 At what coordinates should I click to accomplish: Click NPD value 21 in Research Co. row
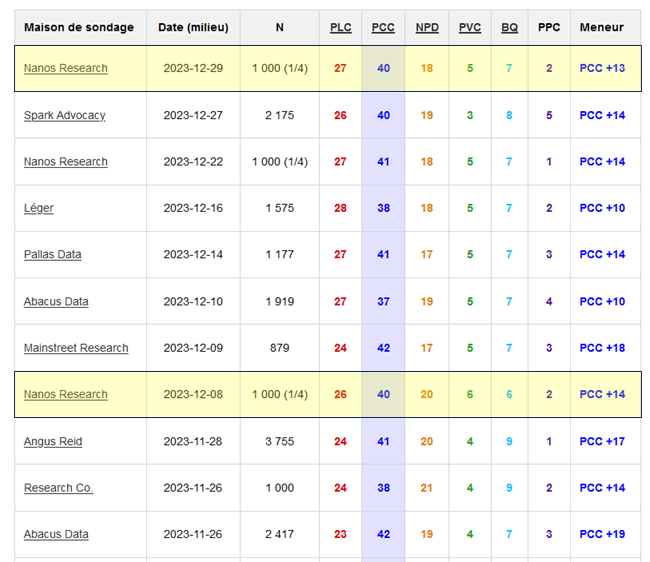427,488
